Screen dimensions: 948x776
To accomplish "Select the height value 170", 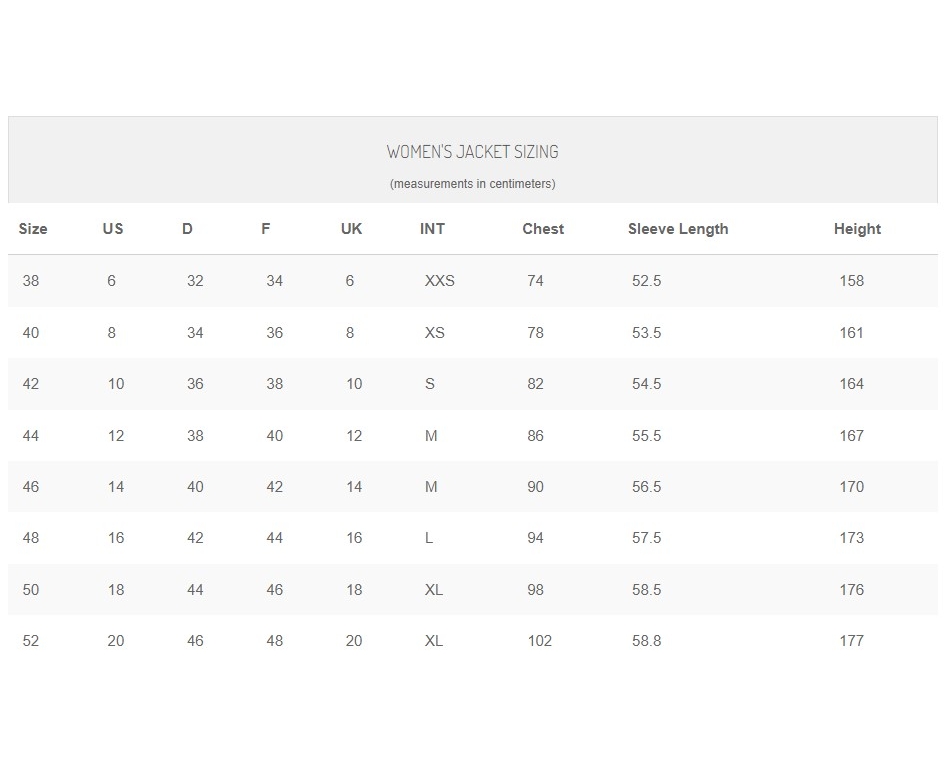I will (851, 487).
